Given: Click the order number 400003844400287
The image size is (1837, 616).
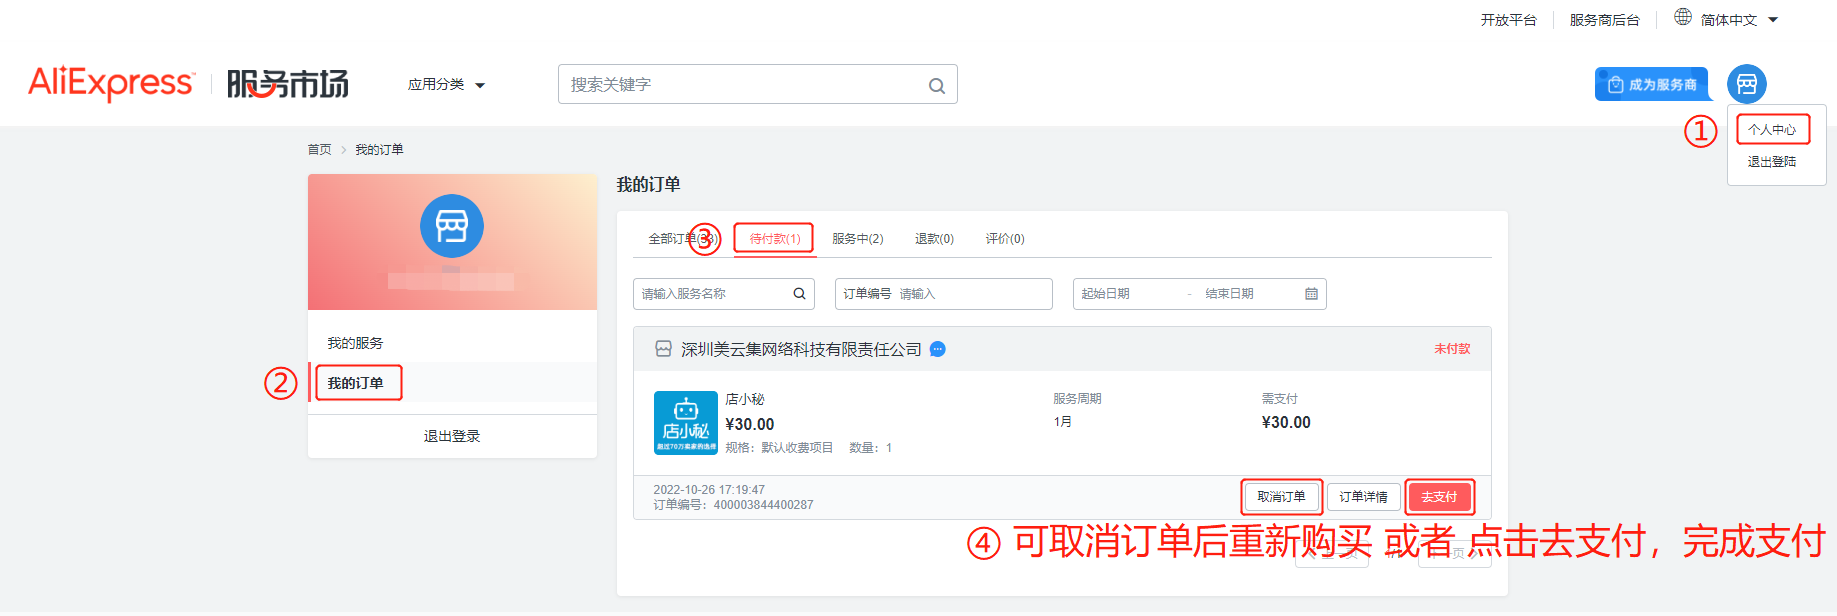Looking at the screenshot, I should [763, 505].
